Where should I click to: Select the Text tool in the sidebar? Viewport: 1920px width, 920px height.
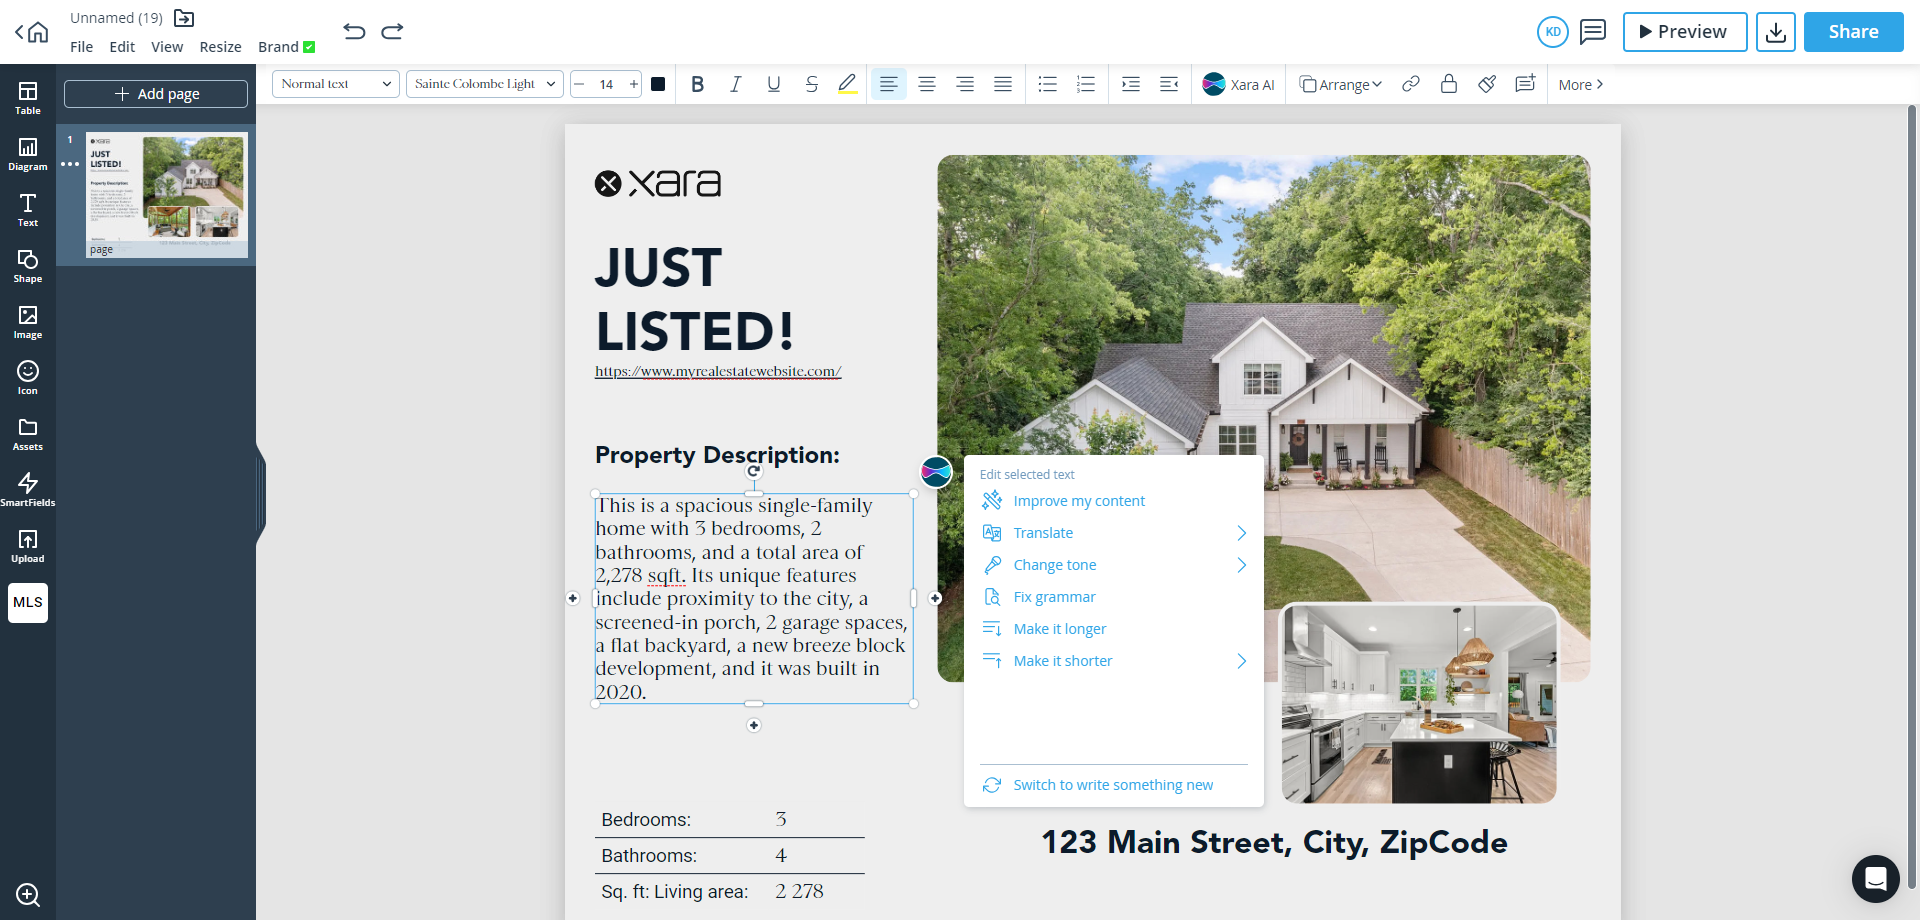tap(27, 209)
